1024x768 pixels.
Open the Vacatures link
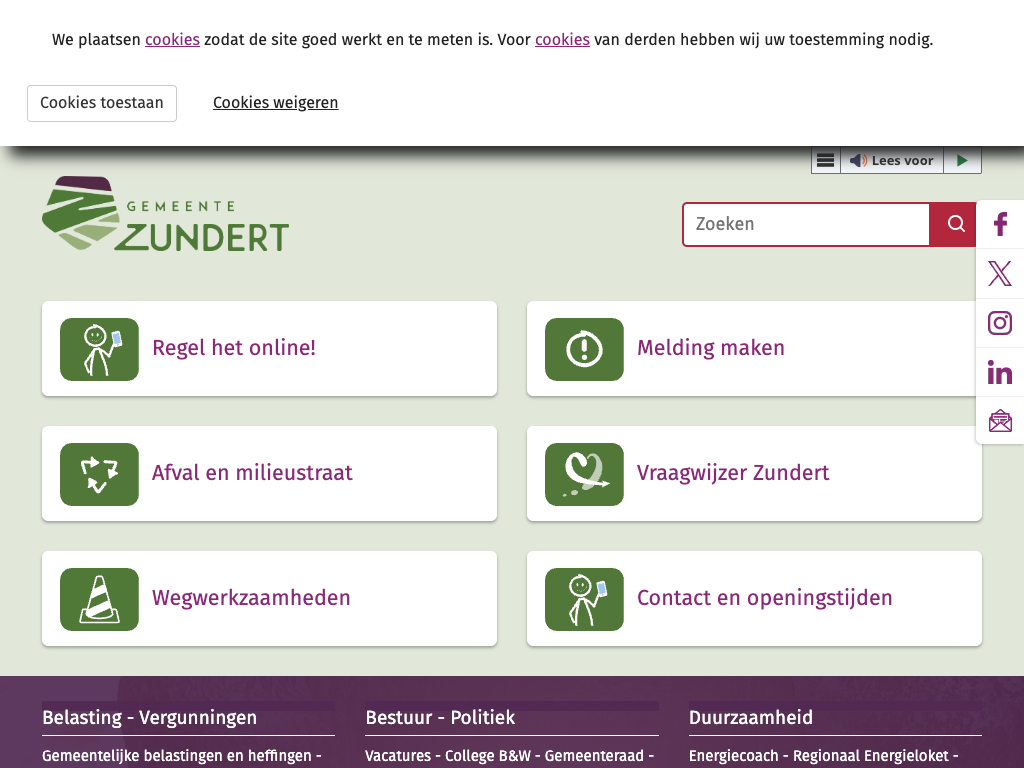point(398,756)
